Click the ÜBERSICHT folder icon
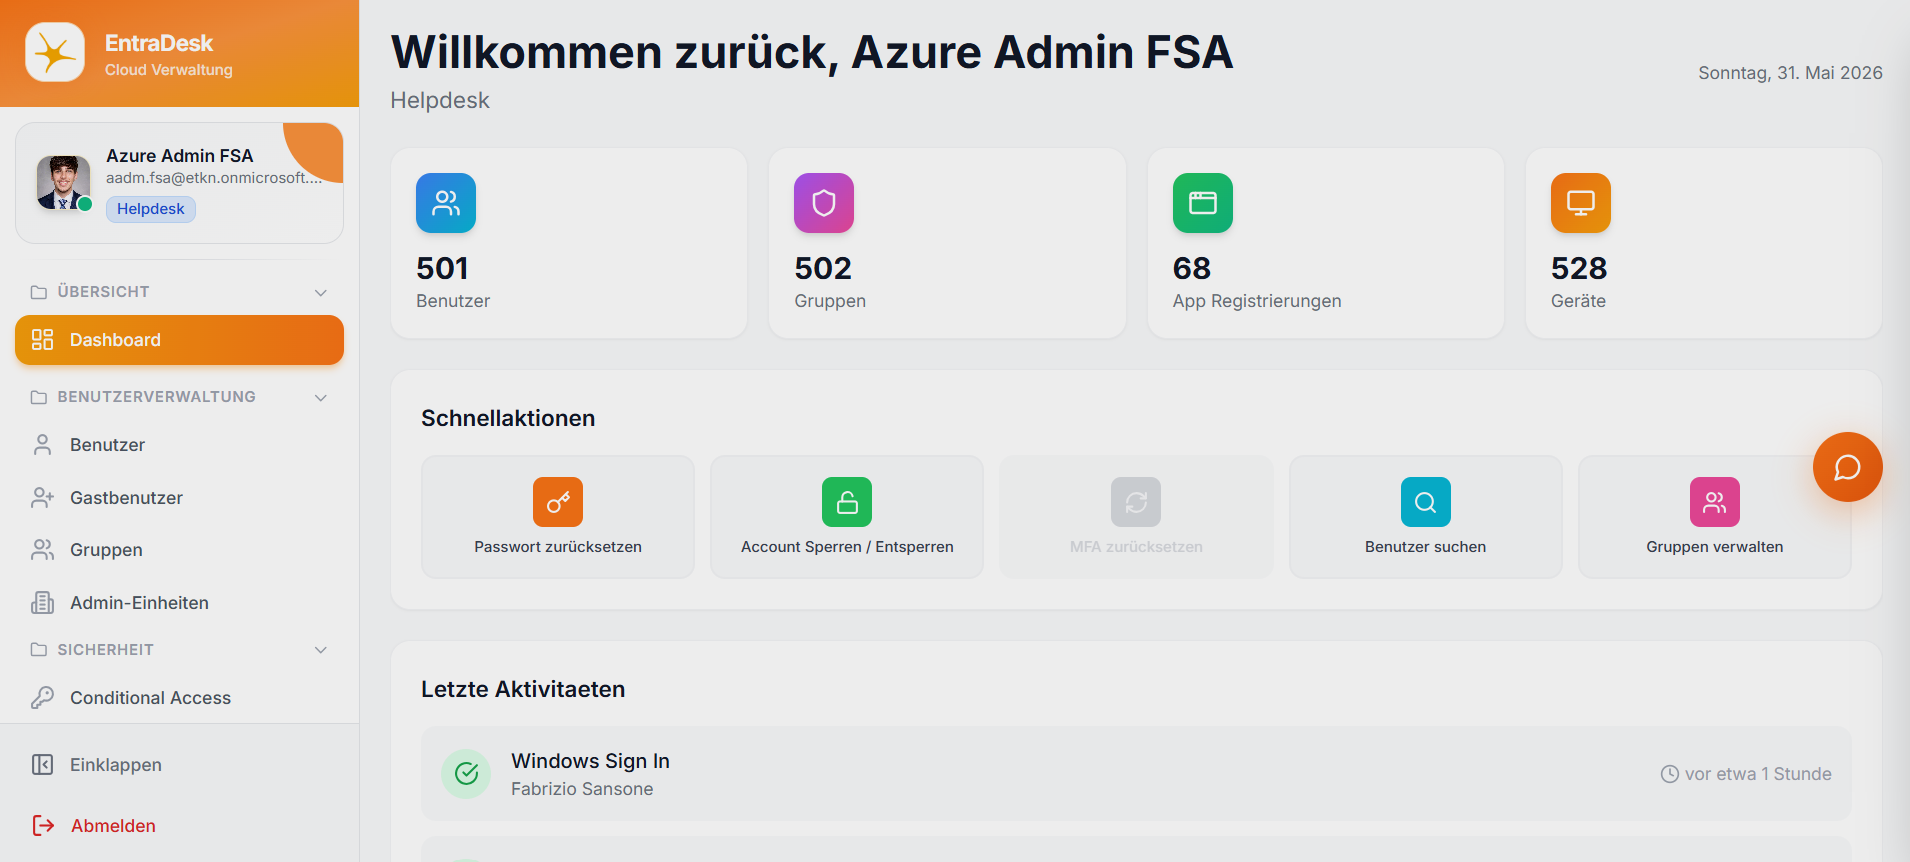 [x=39, y=292]
